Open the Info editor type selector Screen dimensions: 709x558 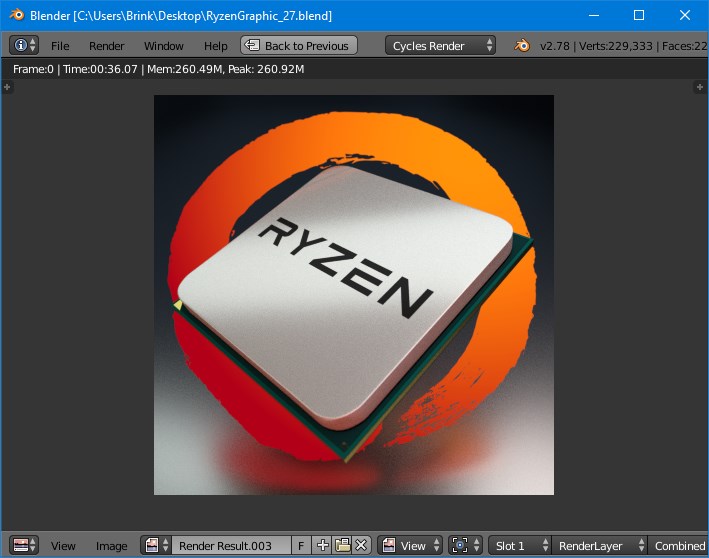(x=24, y=45)
